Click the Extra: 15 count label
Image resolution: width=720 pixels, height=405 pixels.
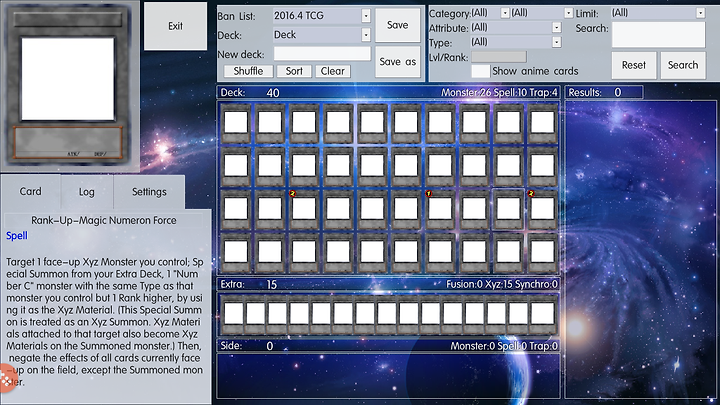point(248,285)
